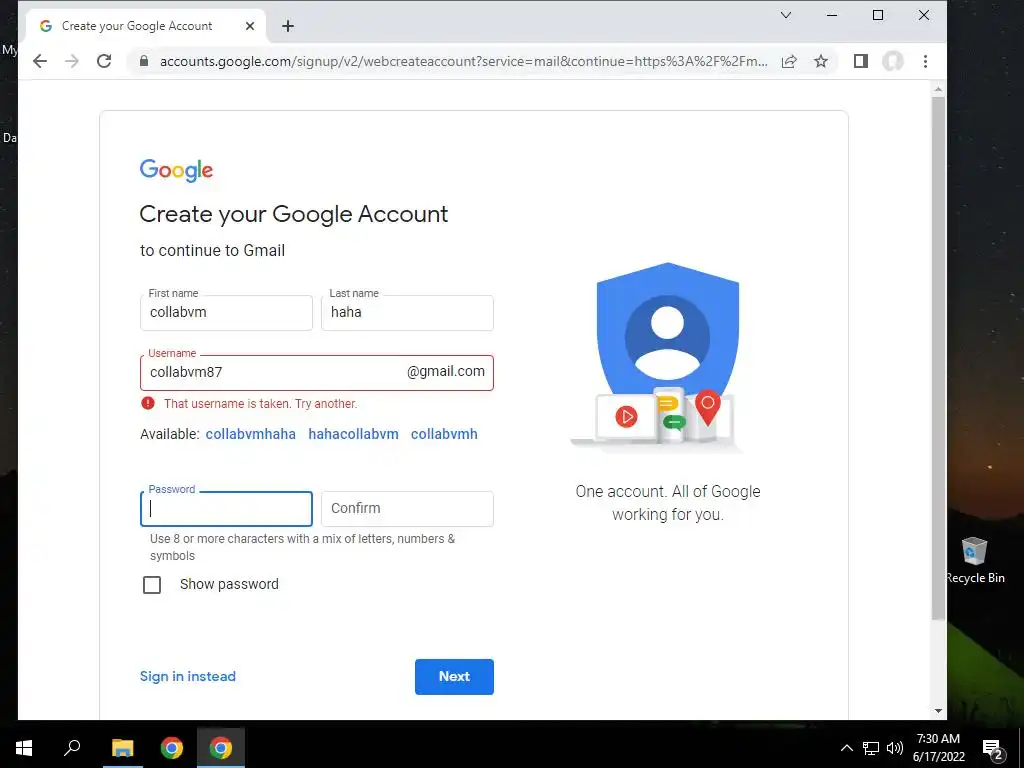Share this page via the share icon

pos(789,61)
